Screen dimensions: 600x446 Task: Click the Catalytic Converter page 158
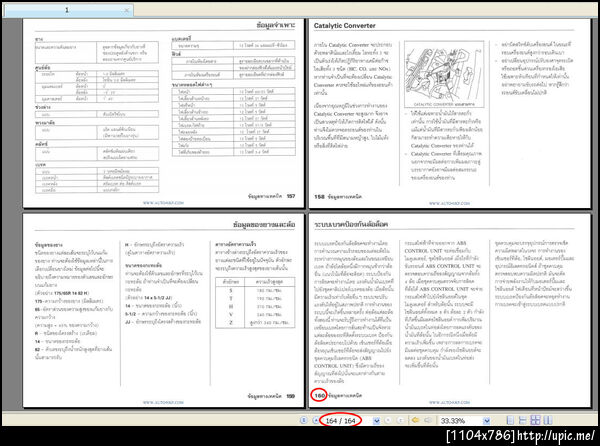click(x=450, y=113)
